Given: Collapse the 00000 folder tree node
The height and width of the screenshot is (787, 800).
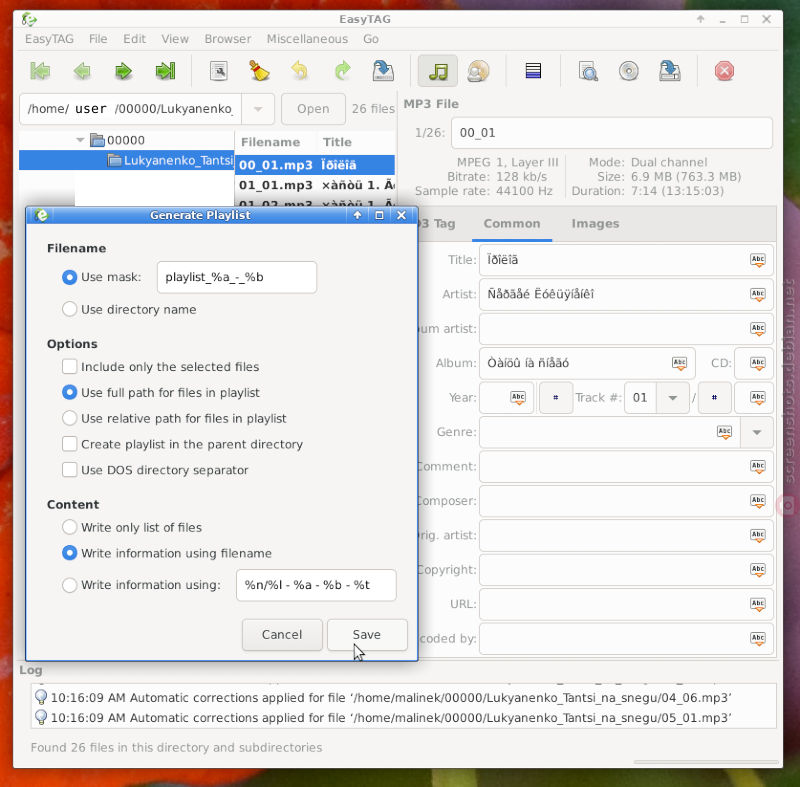Looking at the screenshot, I should [x=80, y=140].
